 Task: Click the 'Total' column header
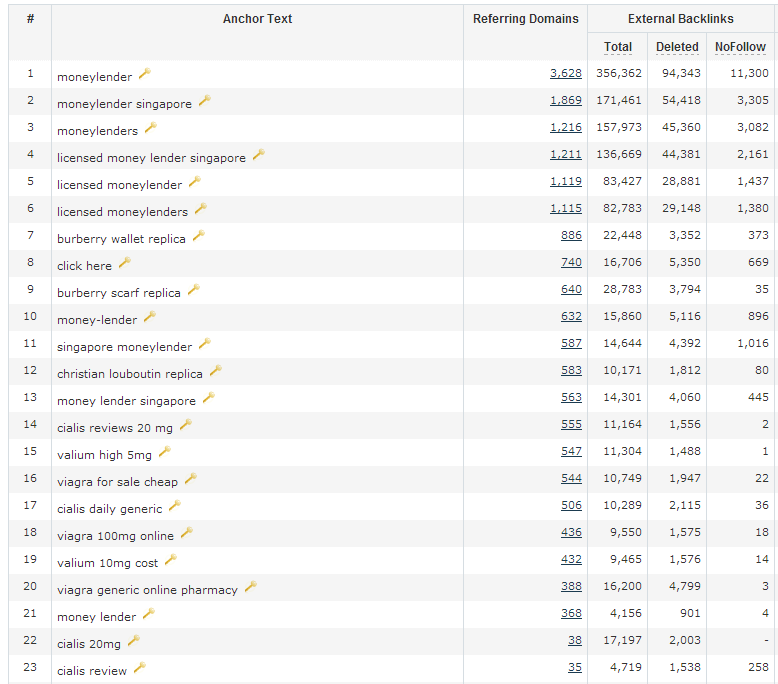coord(618,47)
